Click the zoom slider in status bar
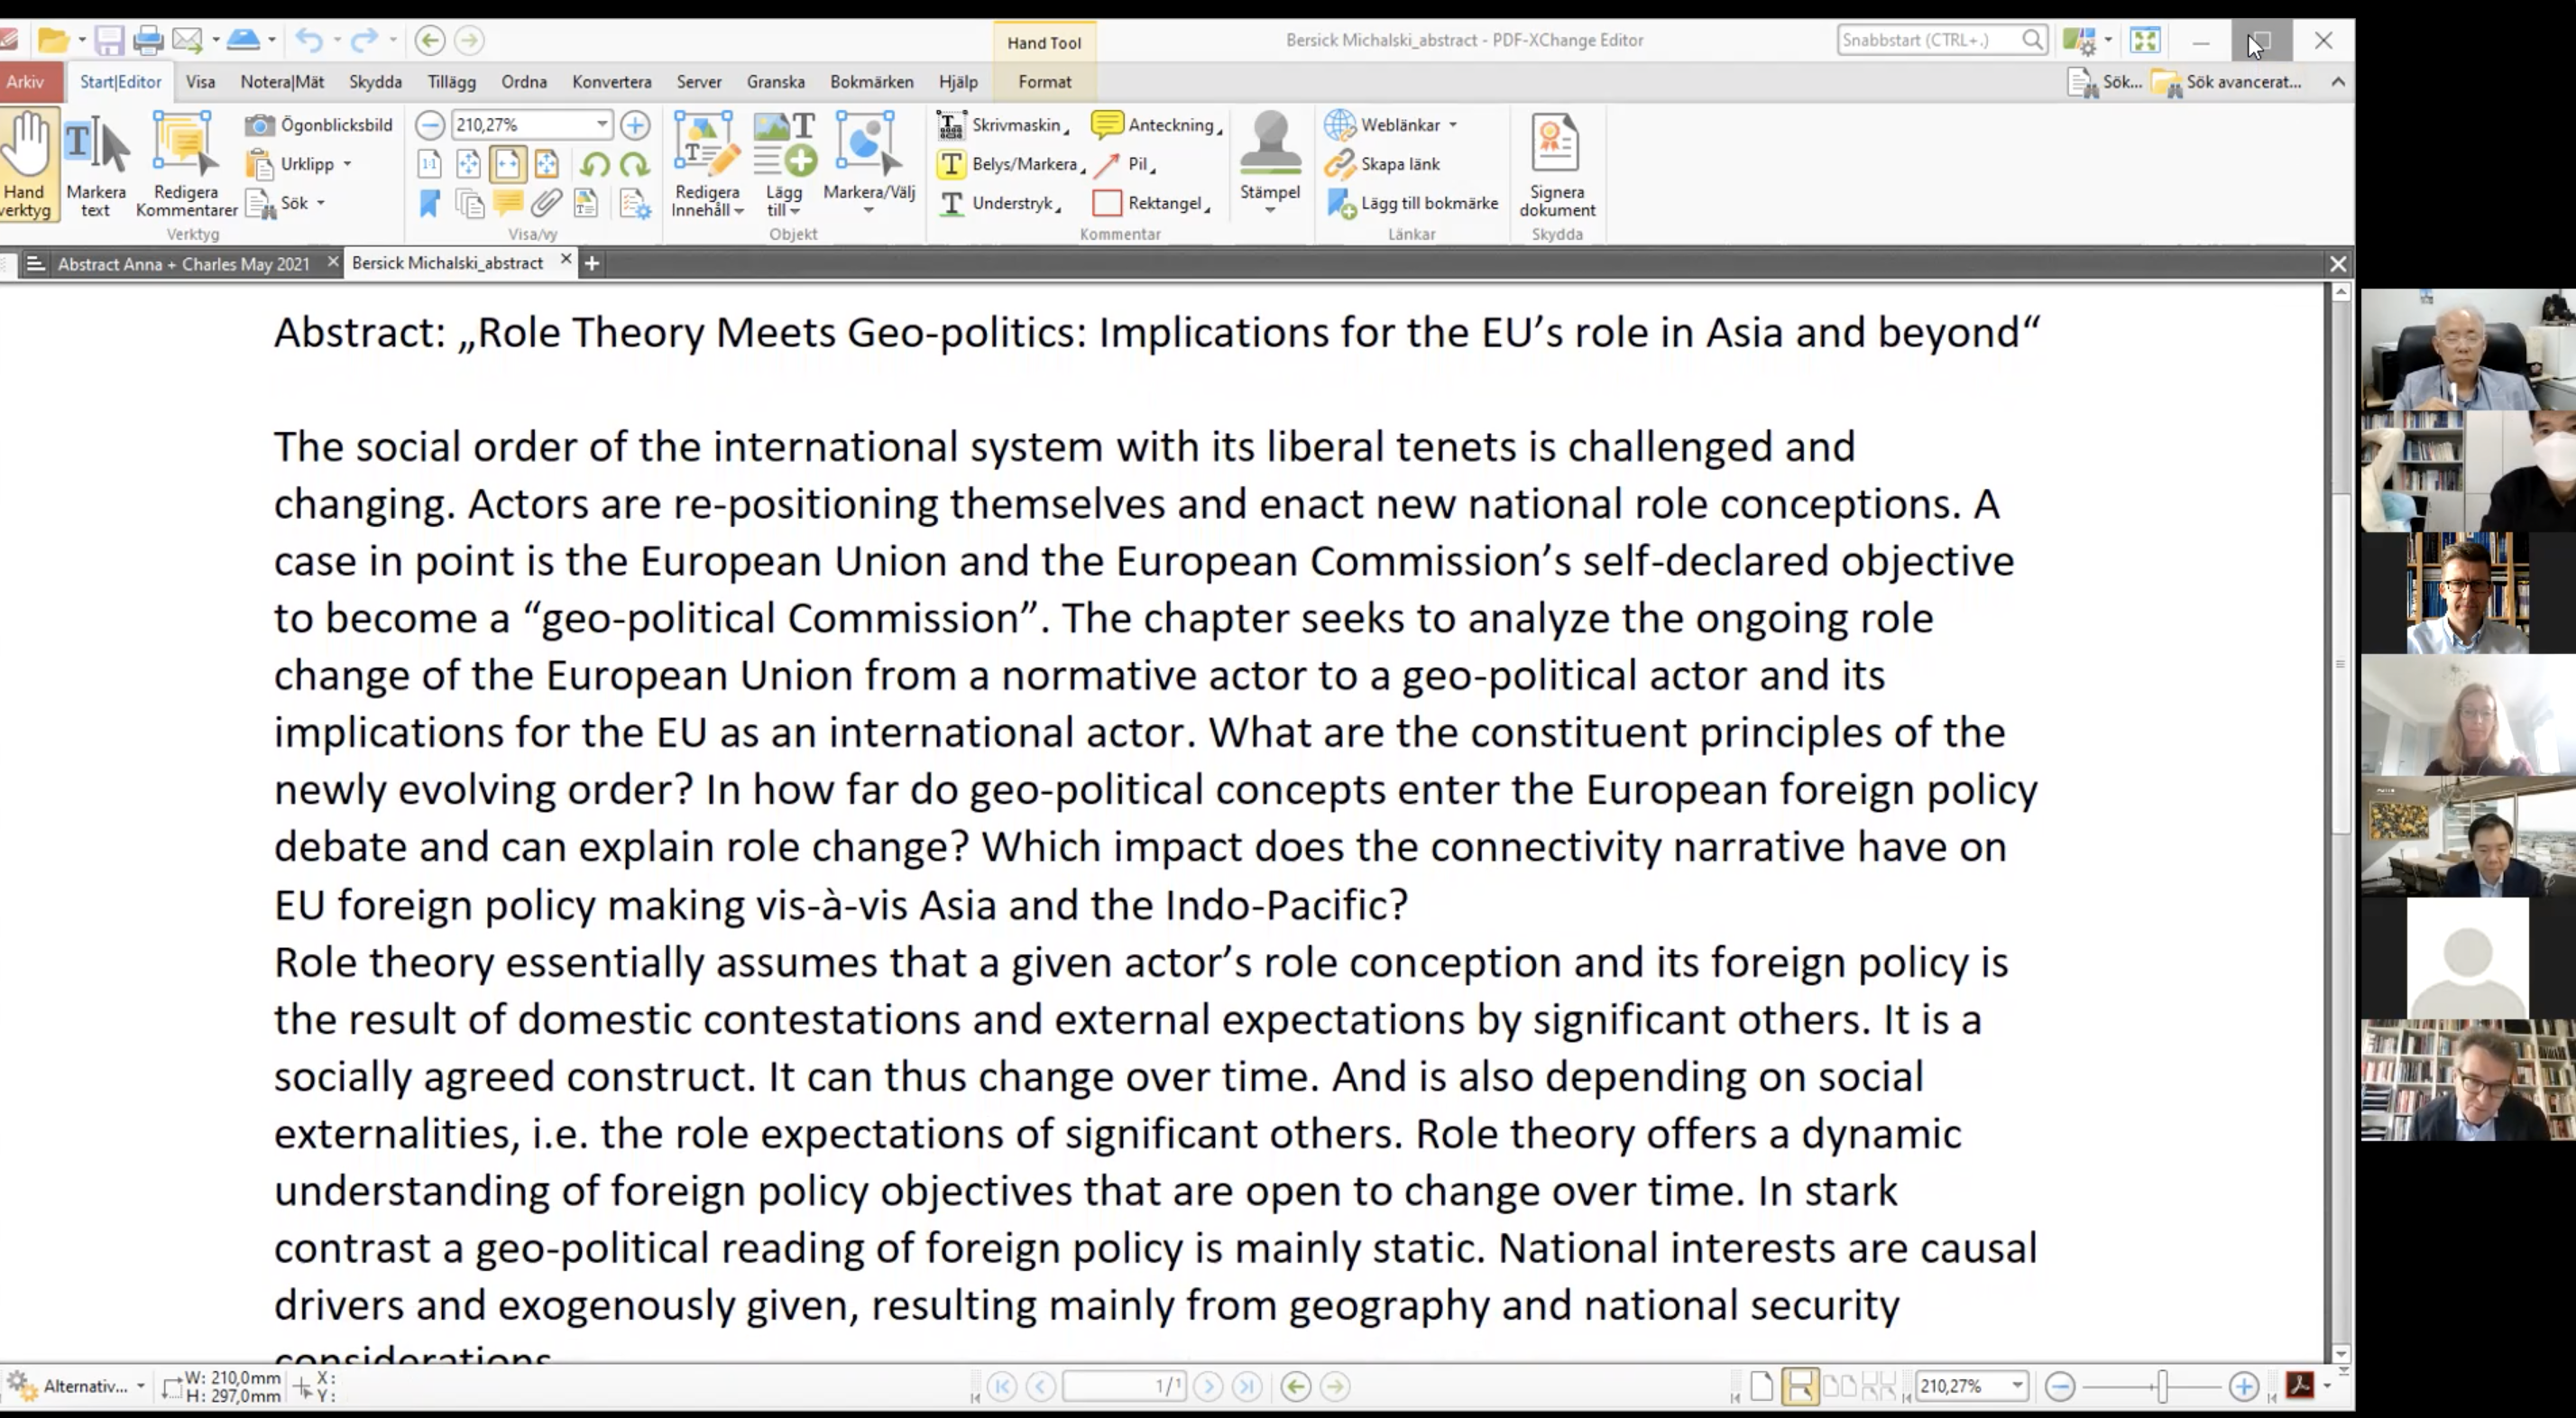This screenshot has height=1418, width=2576. 2162,1386
